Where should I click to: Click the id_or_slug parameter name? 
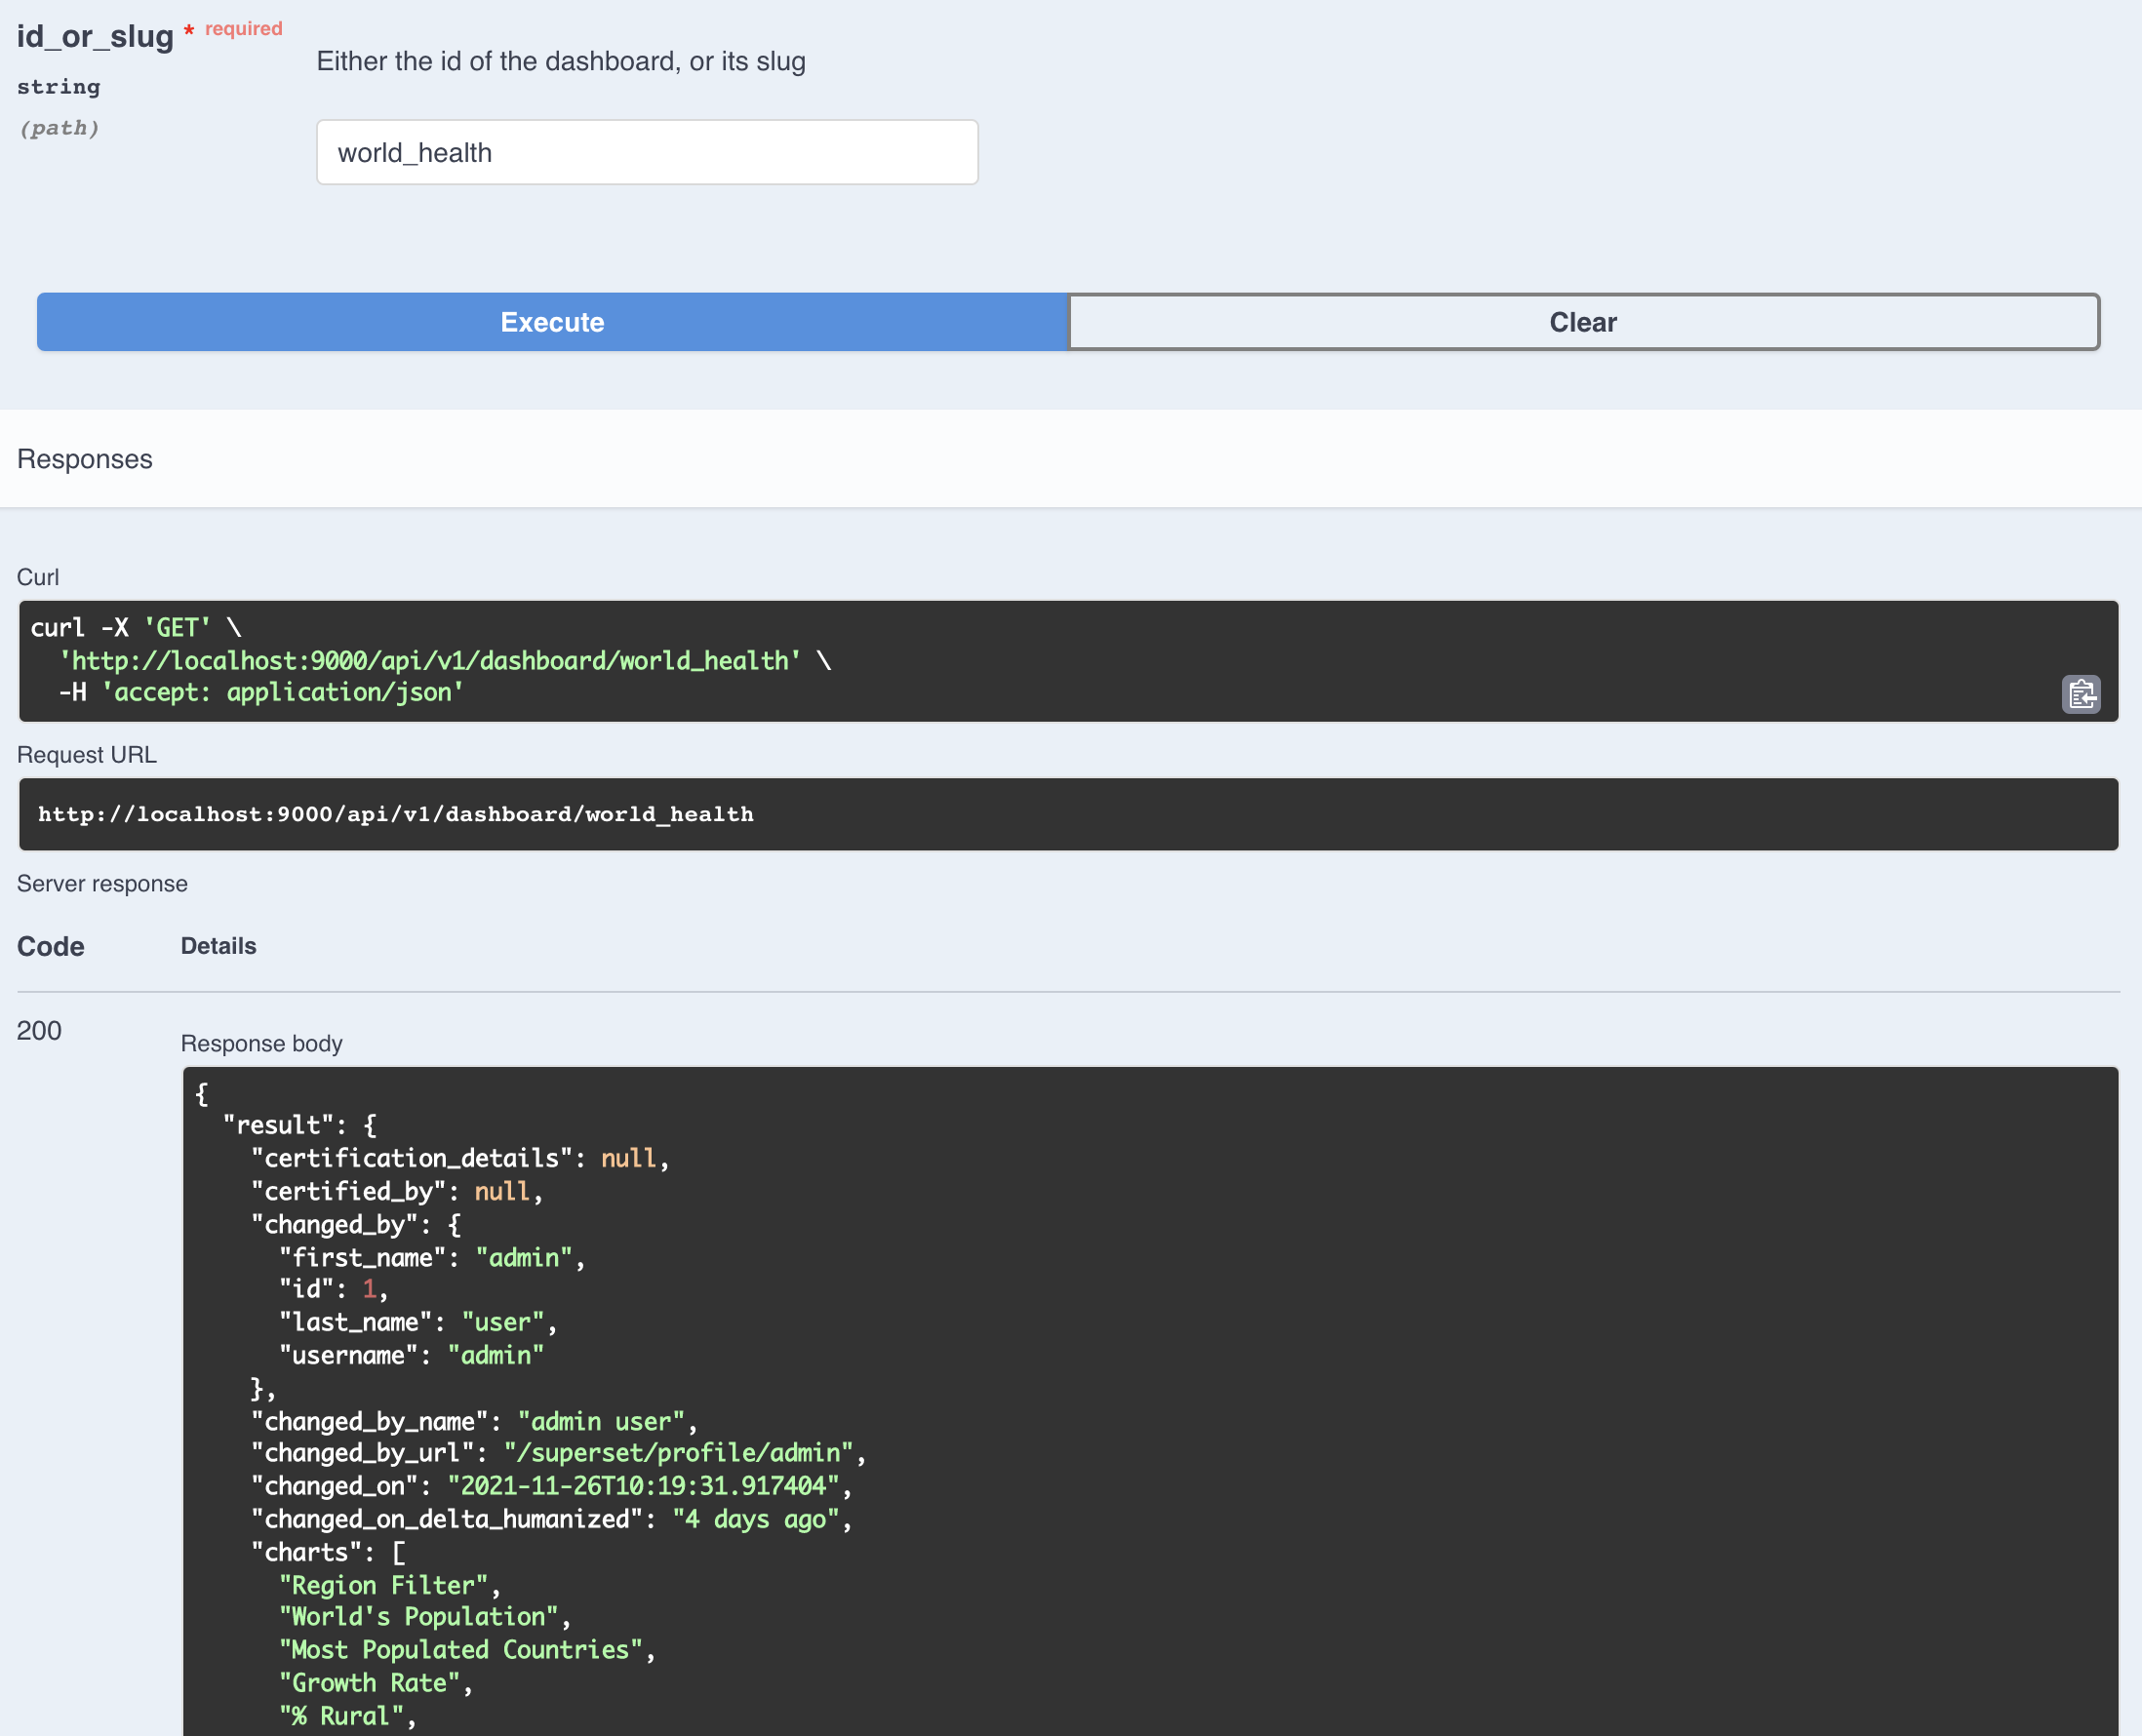point(95,36)
